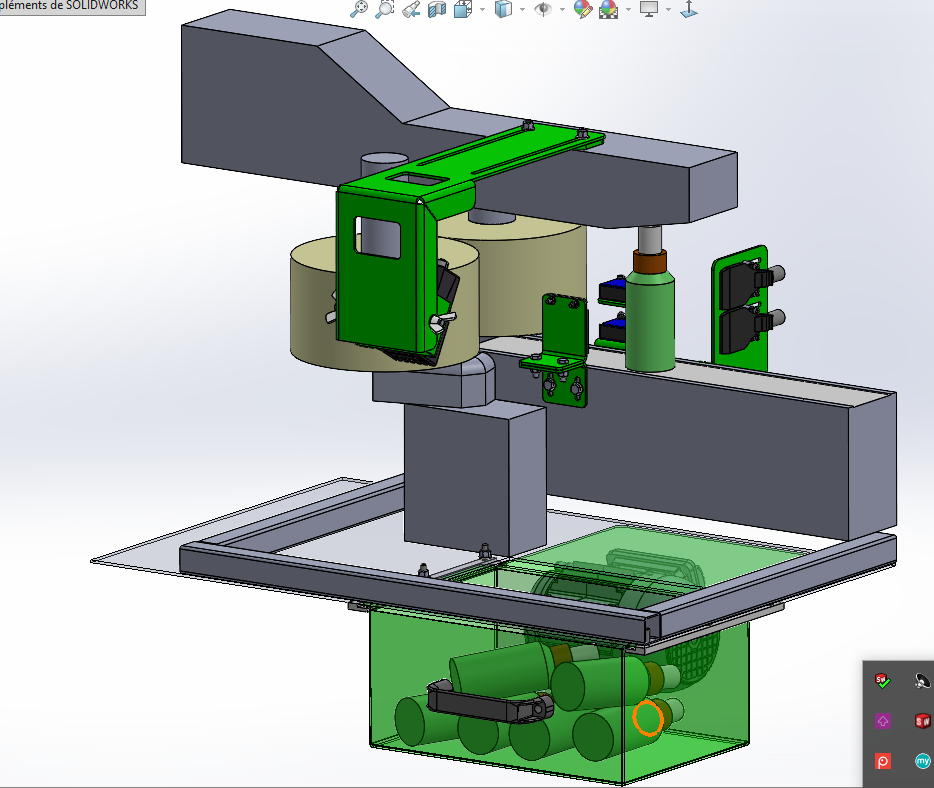Viewport: 934px width, 788px height.
Task: Click the View Orientation cube icon
Action: pos(463,9)
